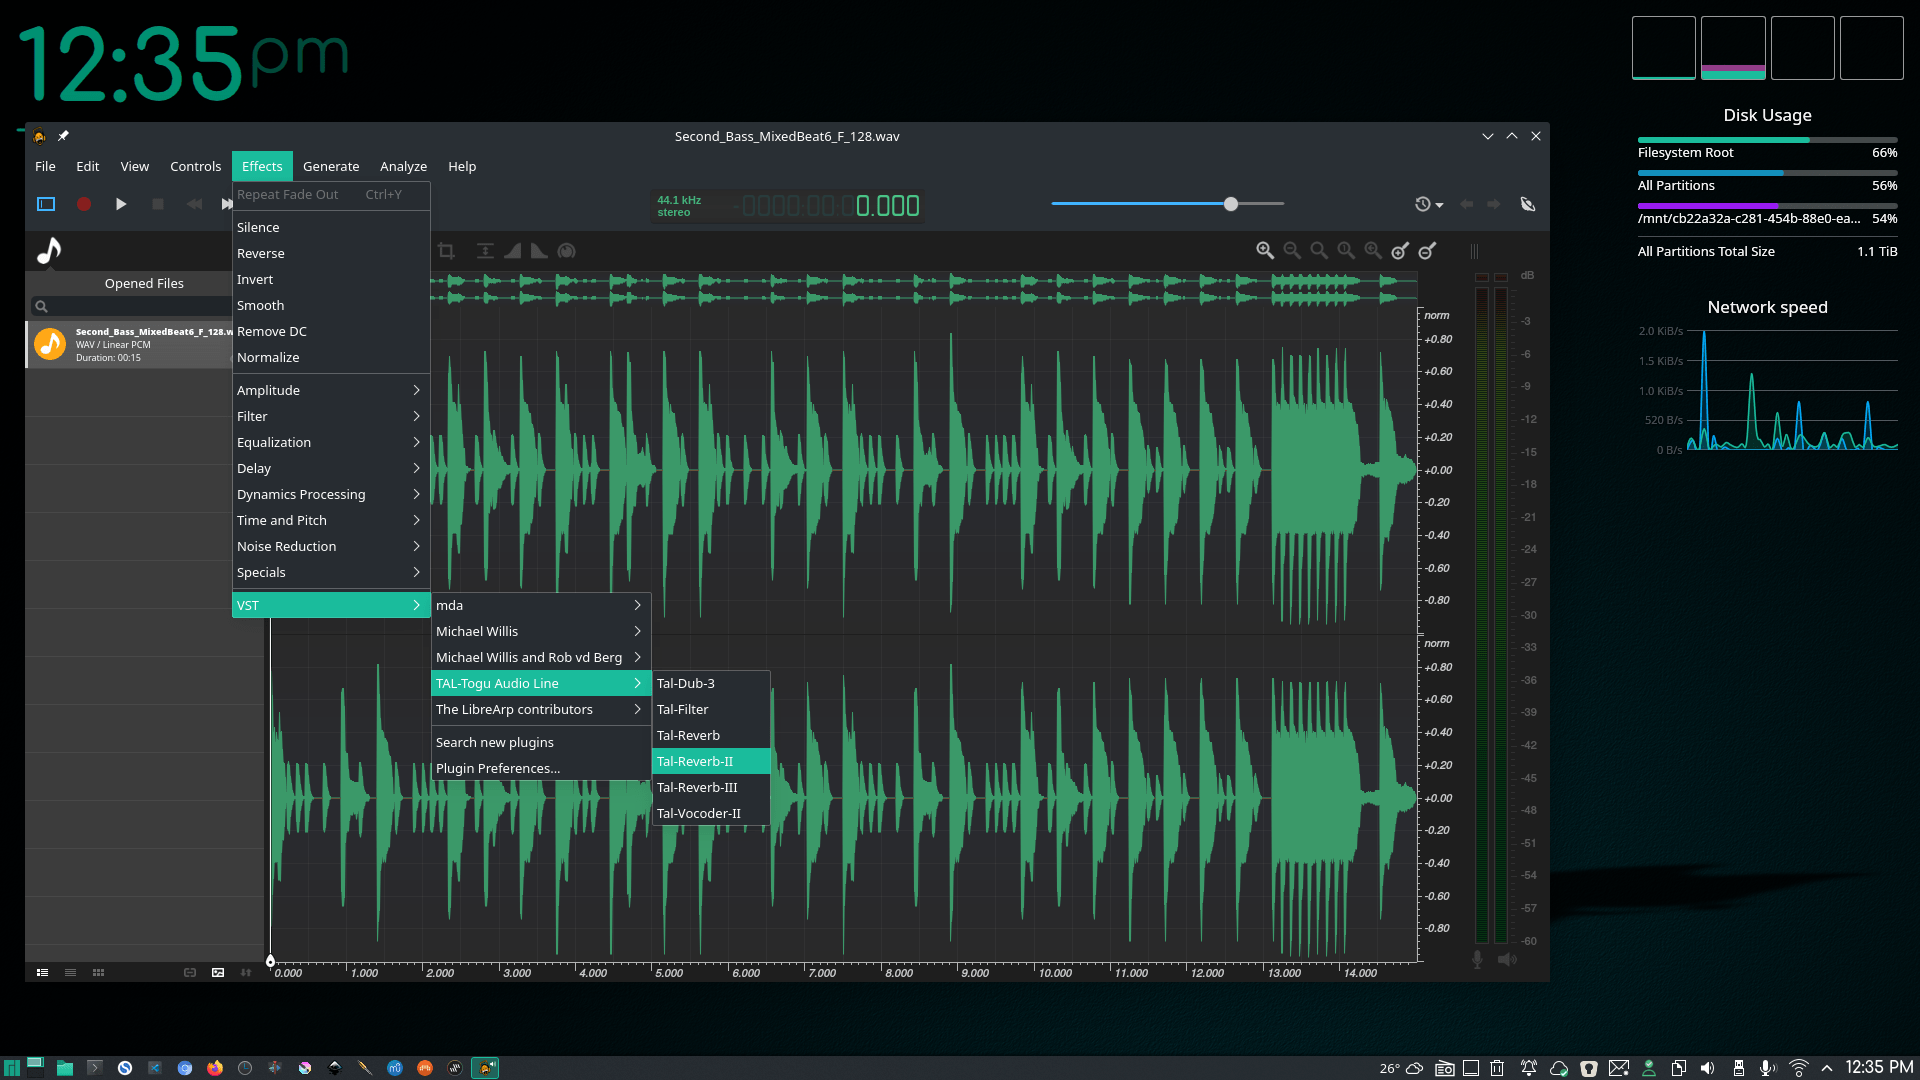Click the zoom in magnifier icon

coord(1265,251)
